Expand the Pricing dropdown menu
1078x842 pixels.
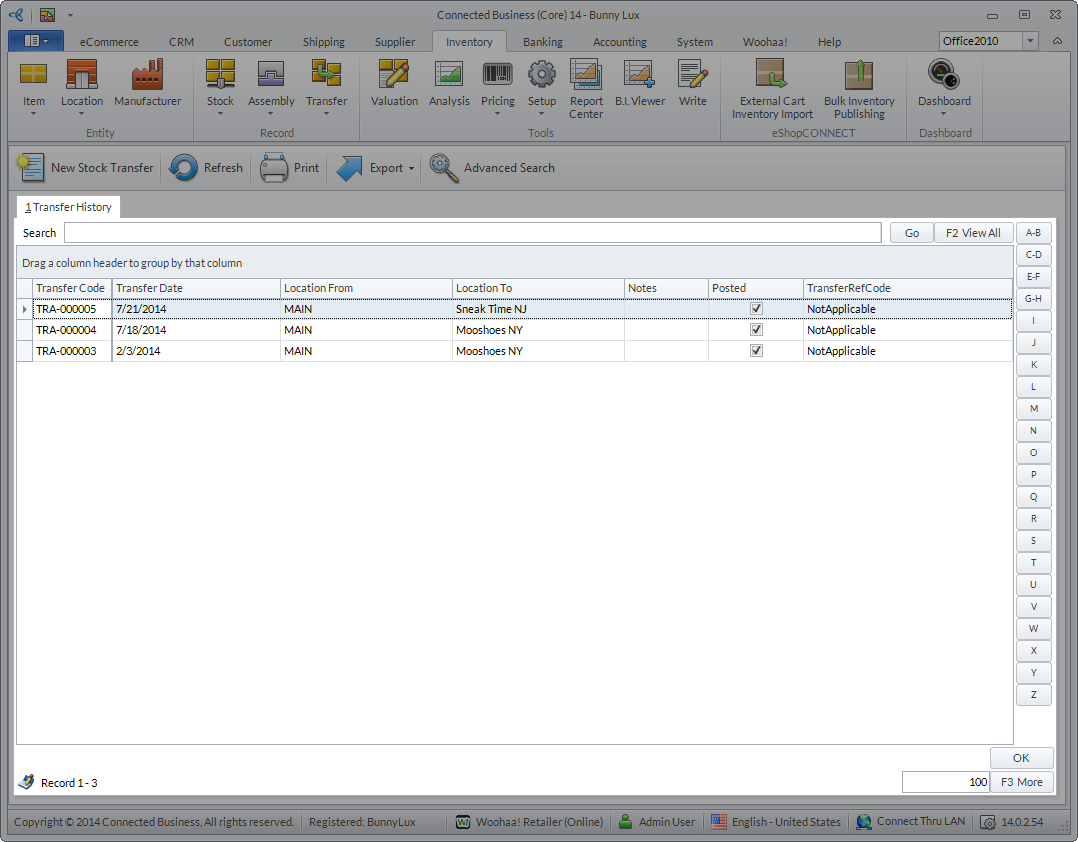coord(497,114)
